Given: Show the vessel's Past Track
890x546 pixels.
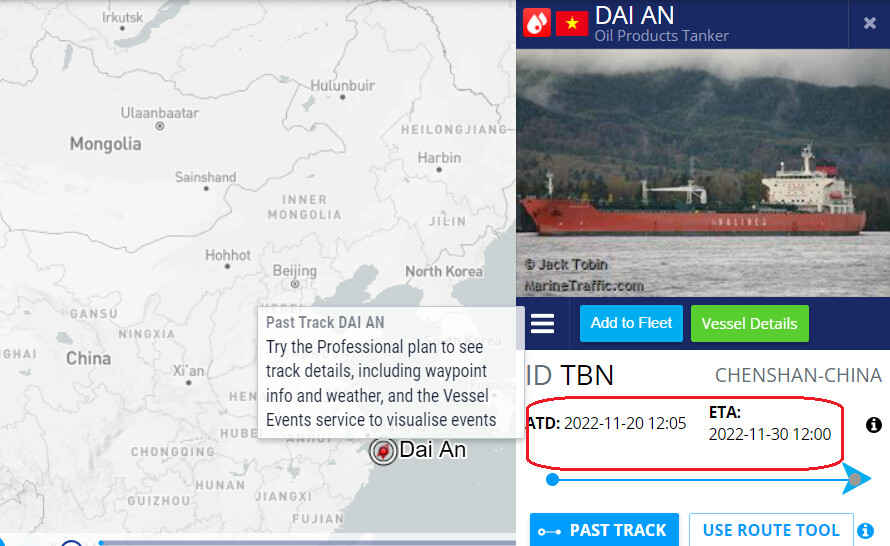Looking at the screenshot, I should 604,530.
